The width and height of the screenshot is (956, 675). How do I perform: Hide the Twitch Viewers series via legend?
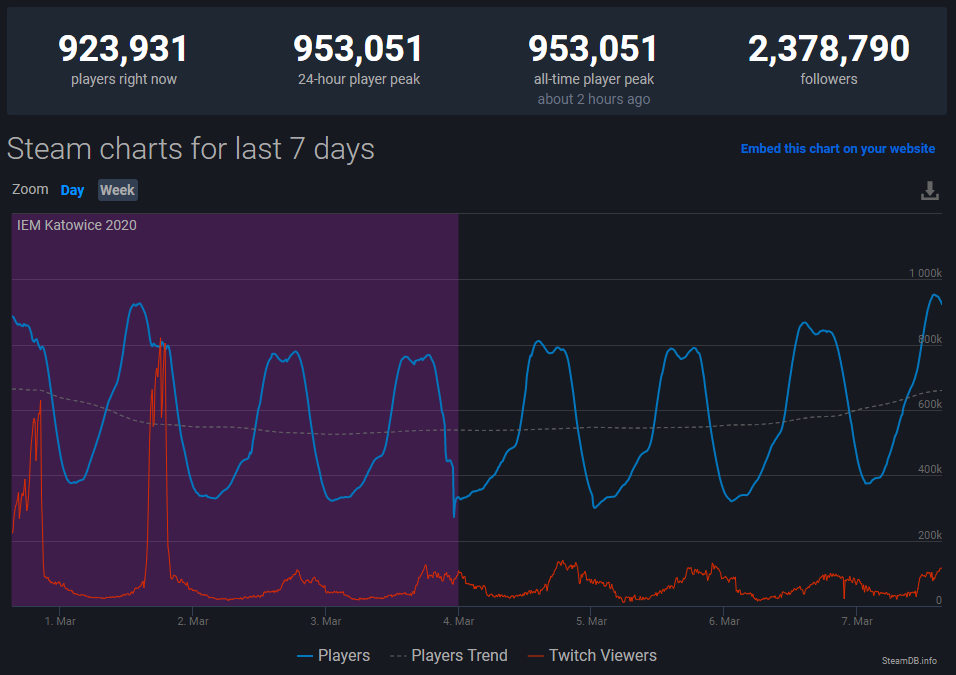point(592,655)
